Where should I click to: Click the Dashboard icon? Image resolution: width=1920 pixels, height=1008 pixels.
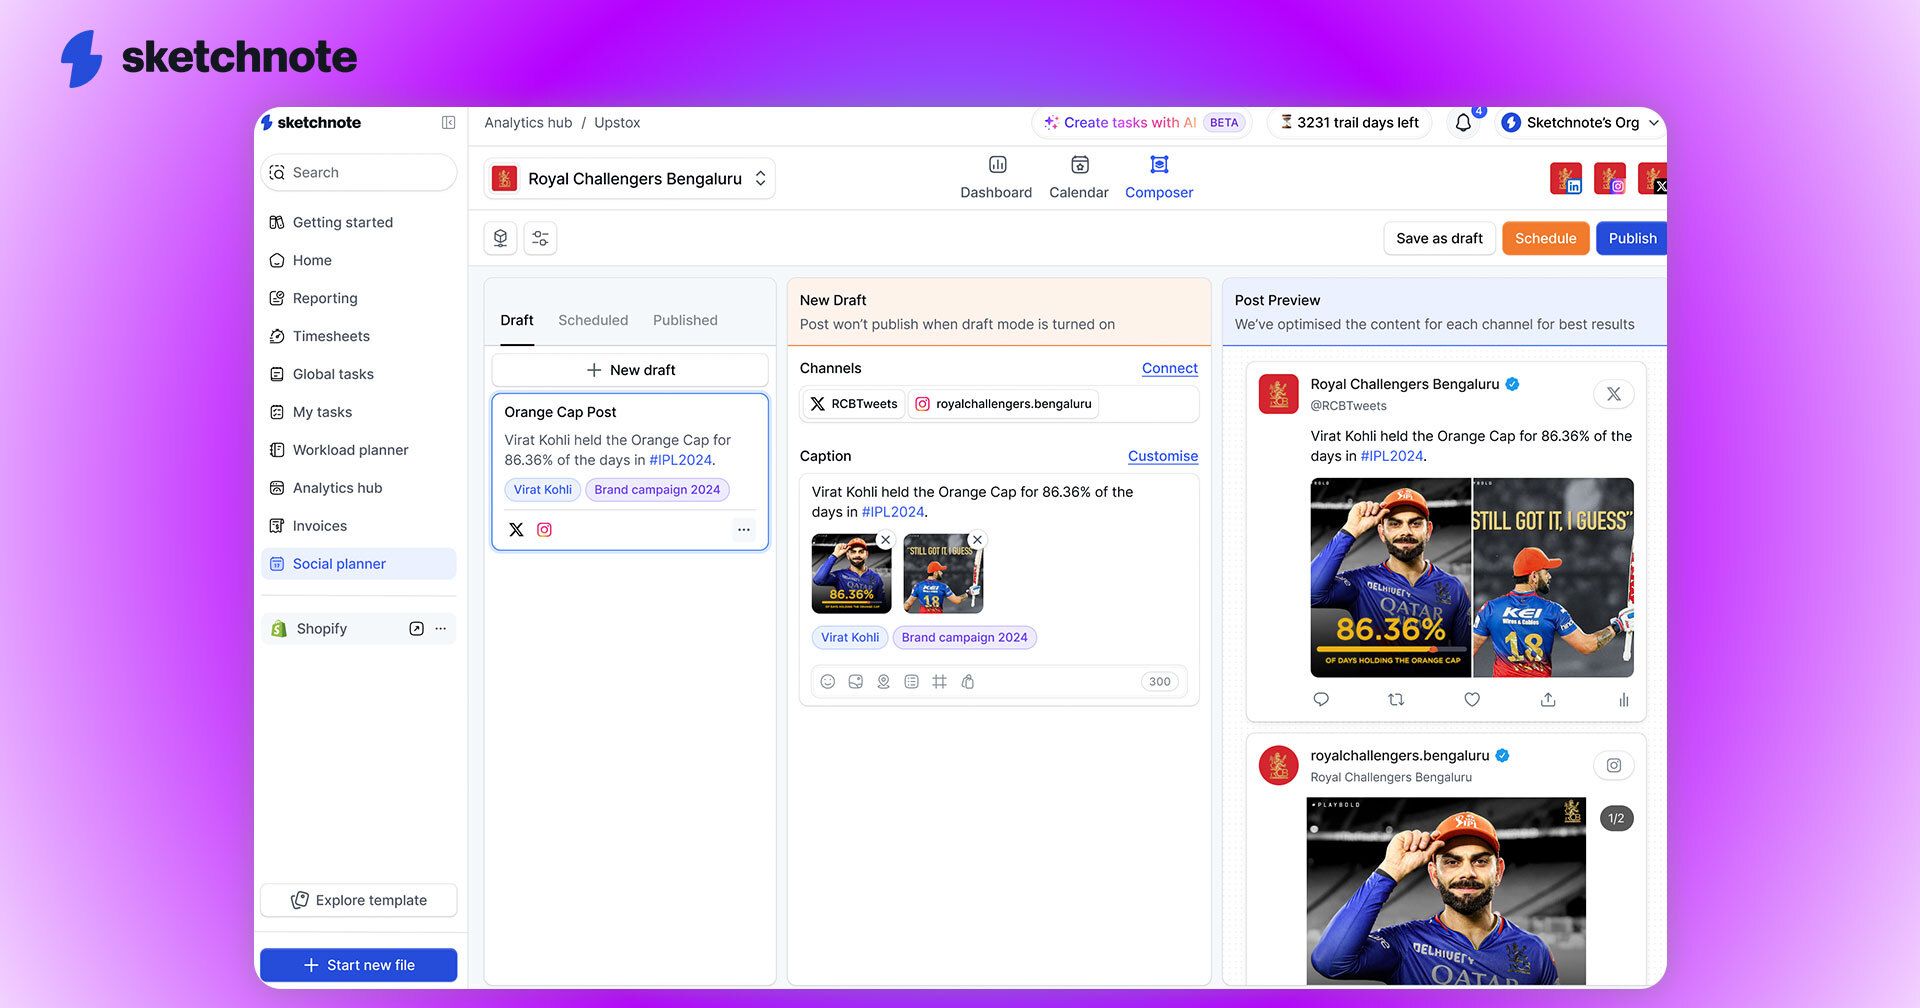click(997, 165)
